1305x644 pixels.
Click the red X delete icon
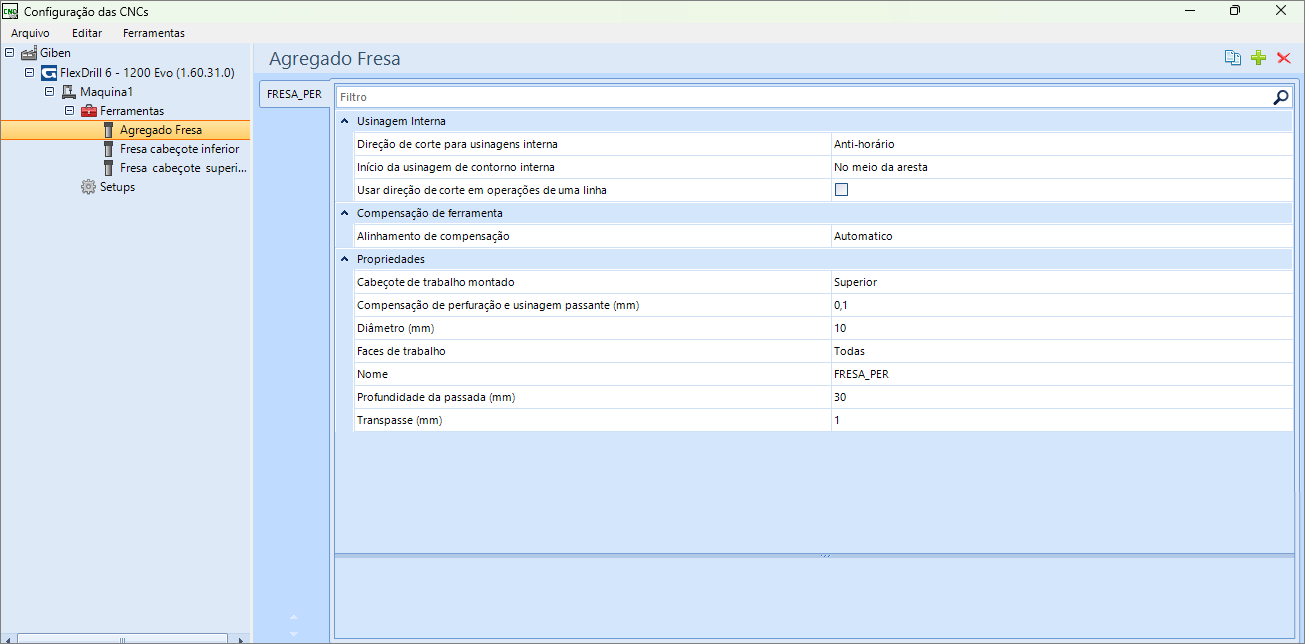pos(1284,58)
